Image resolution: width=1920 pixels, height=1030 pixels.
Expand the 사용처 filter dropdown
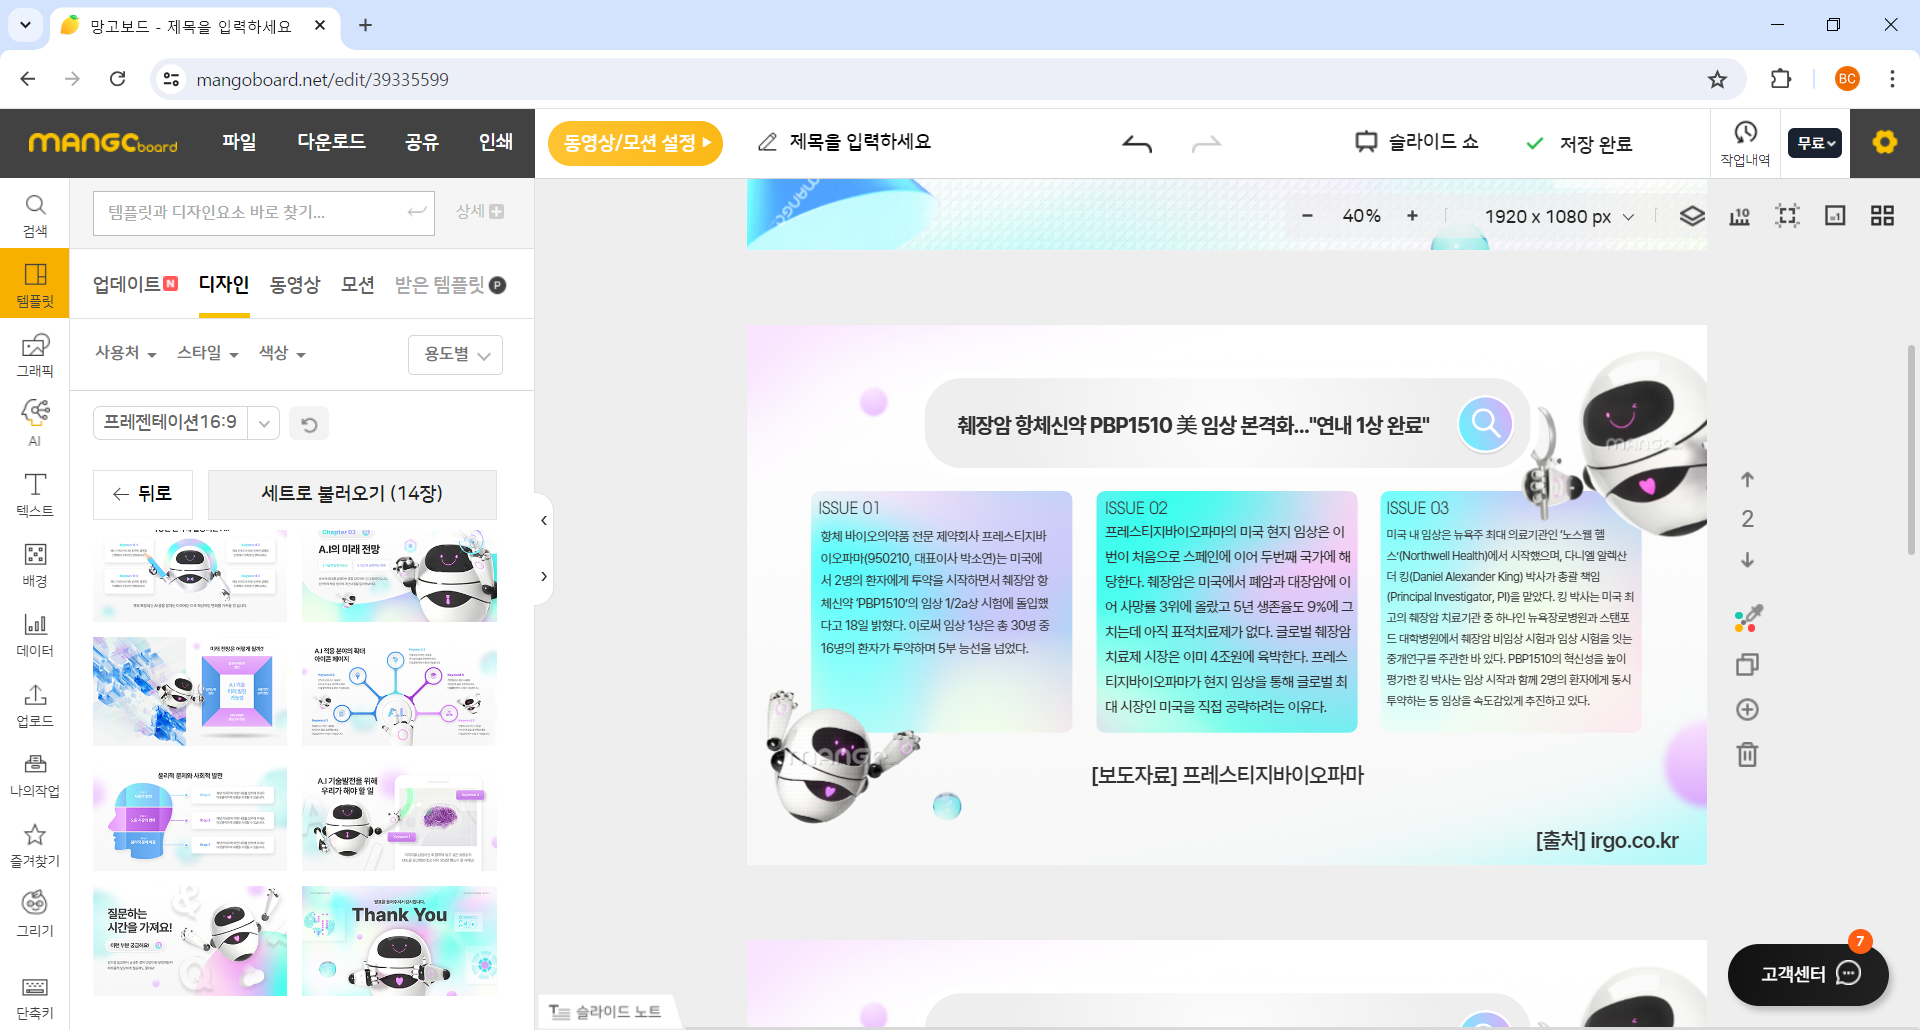125,353
